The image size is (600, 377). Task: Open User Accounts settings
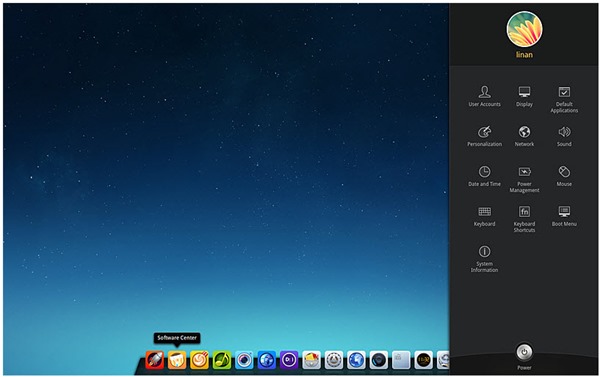coord(484,96)
